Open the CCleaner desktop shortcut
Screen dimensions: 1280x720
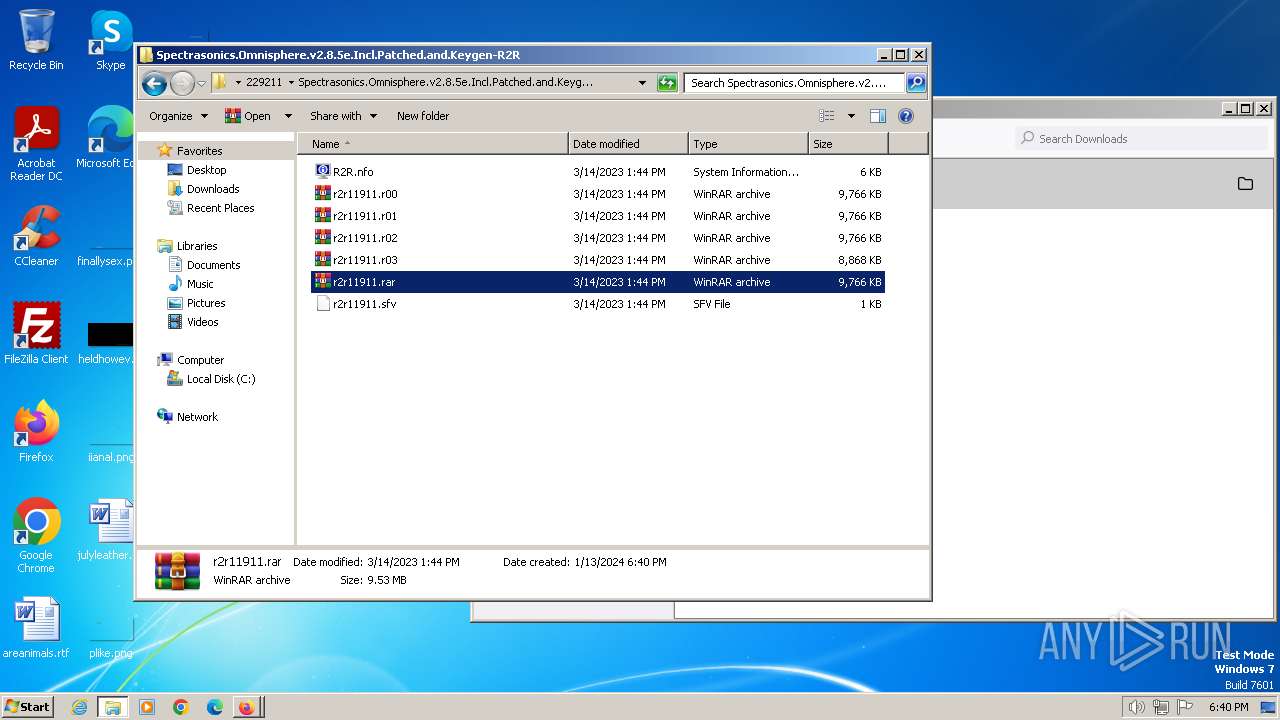[36, 236]
